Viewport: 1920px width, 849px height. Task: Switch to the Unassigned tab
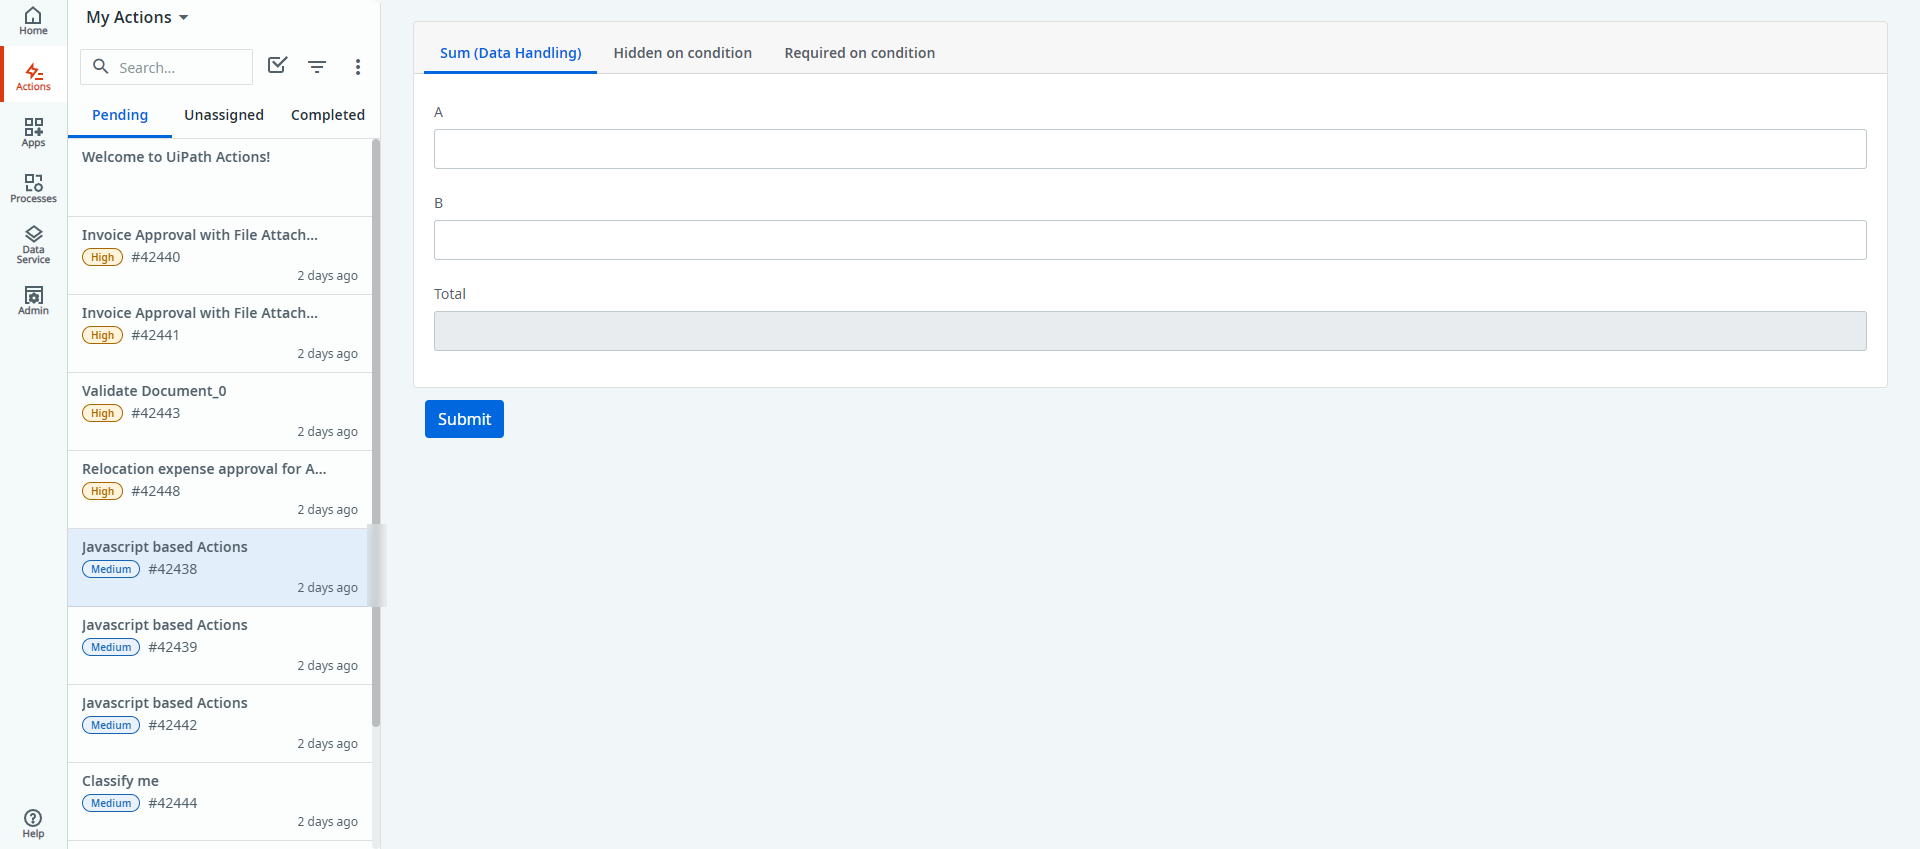224,115
